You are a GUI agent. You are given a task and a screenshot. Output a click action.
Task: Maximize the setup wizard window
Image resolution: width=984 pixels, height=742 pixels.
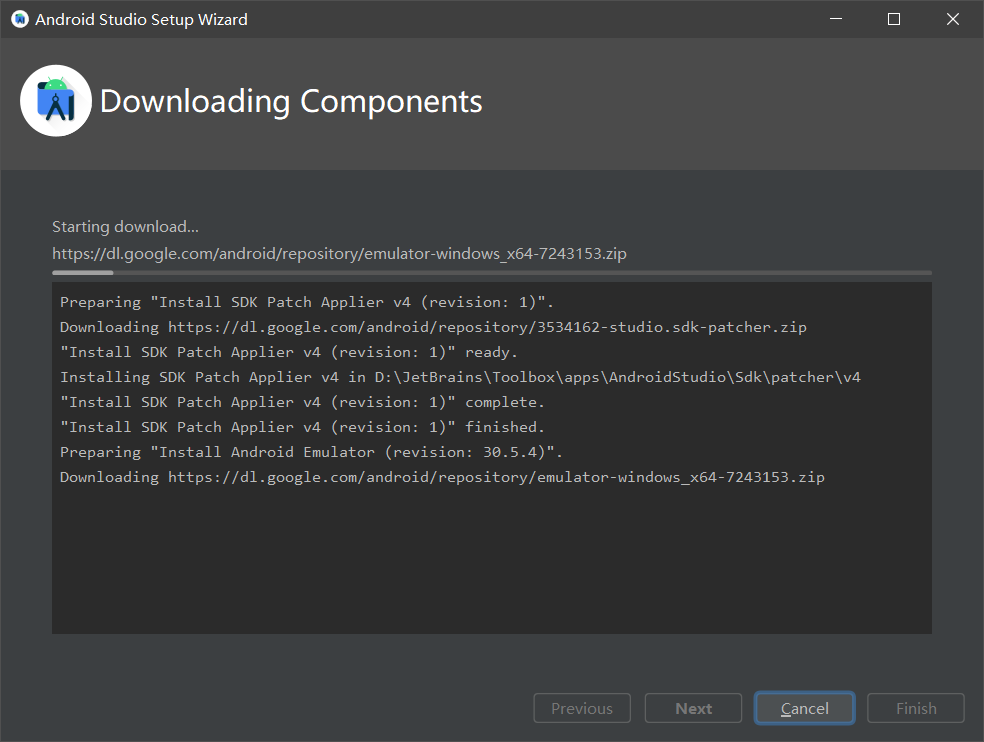[x=893, y=18]
